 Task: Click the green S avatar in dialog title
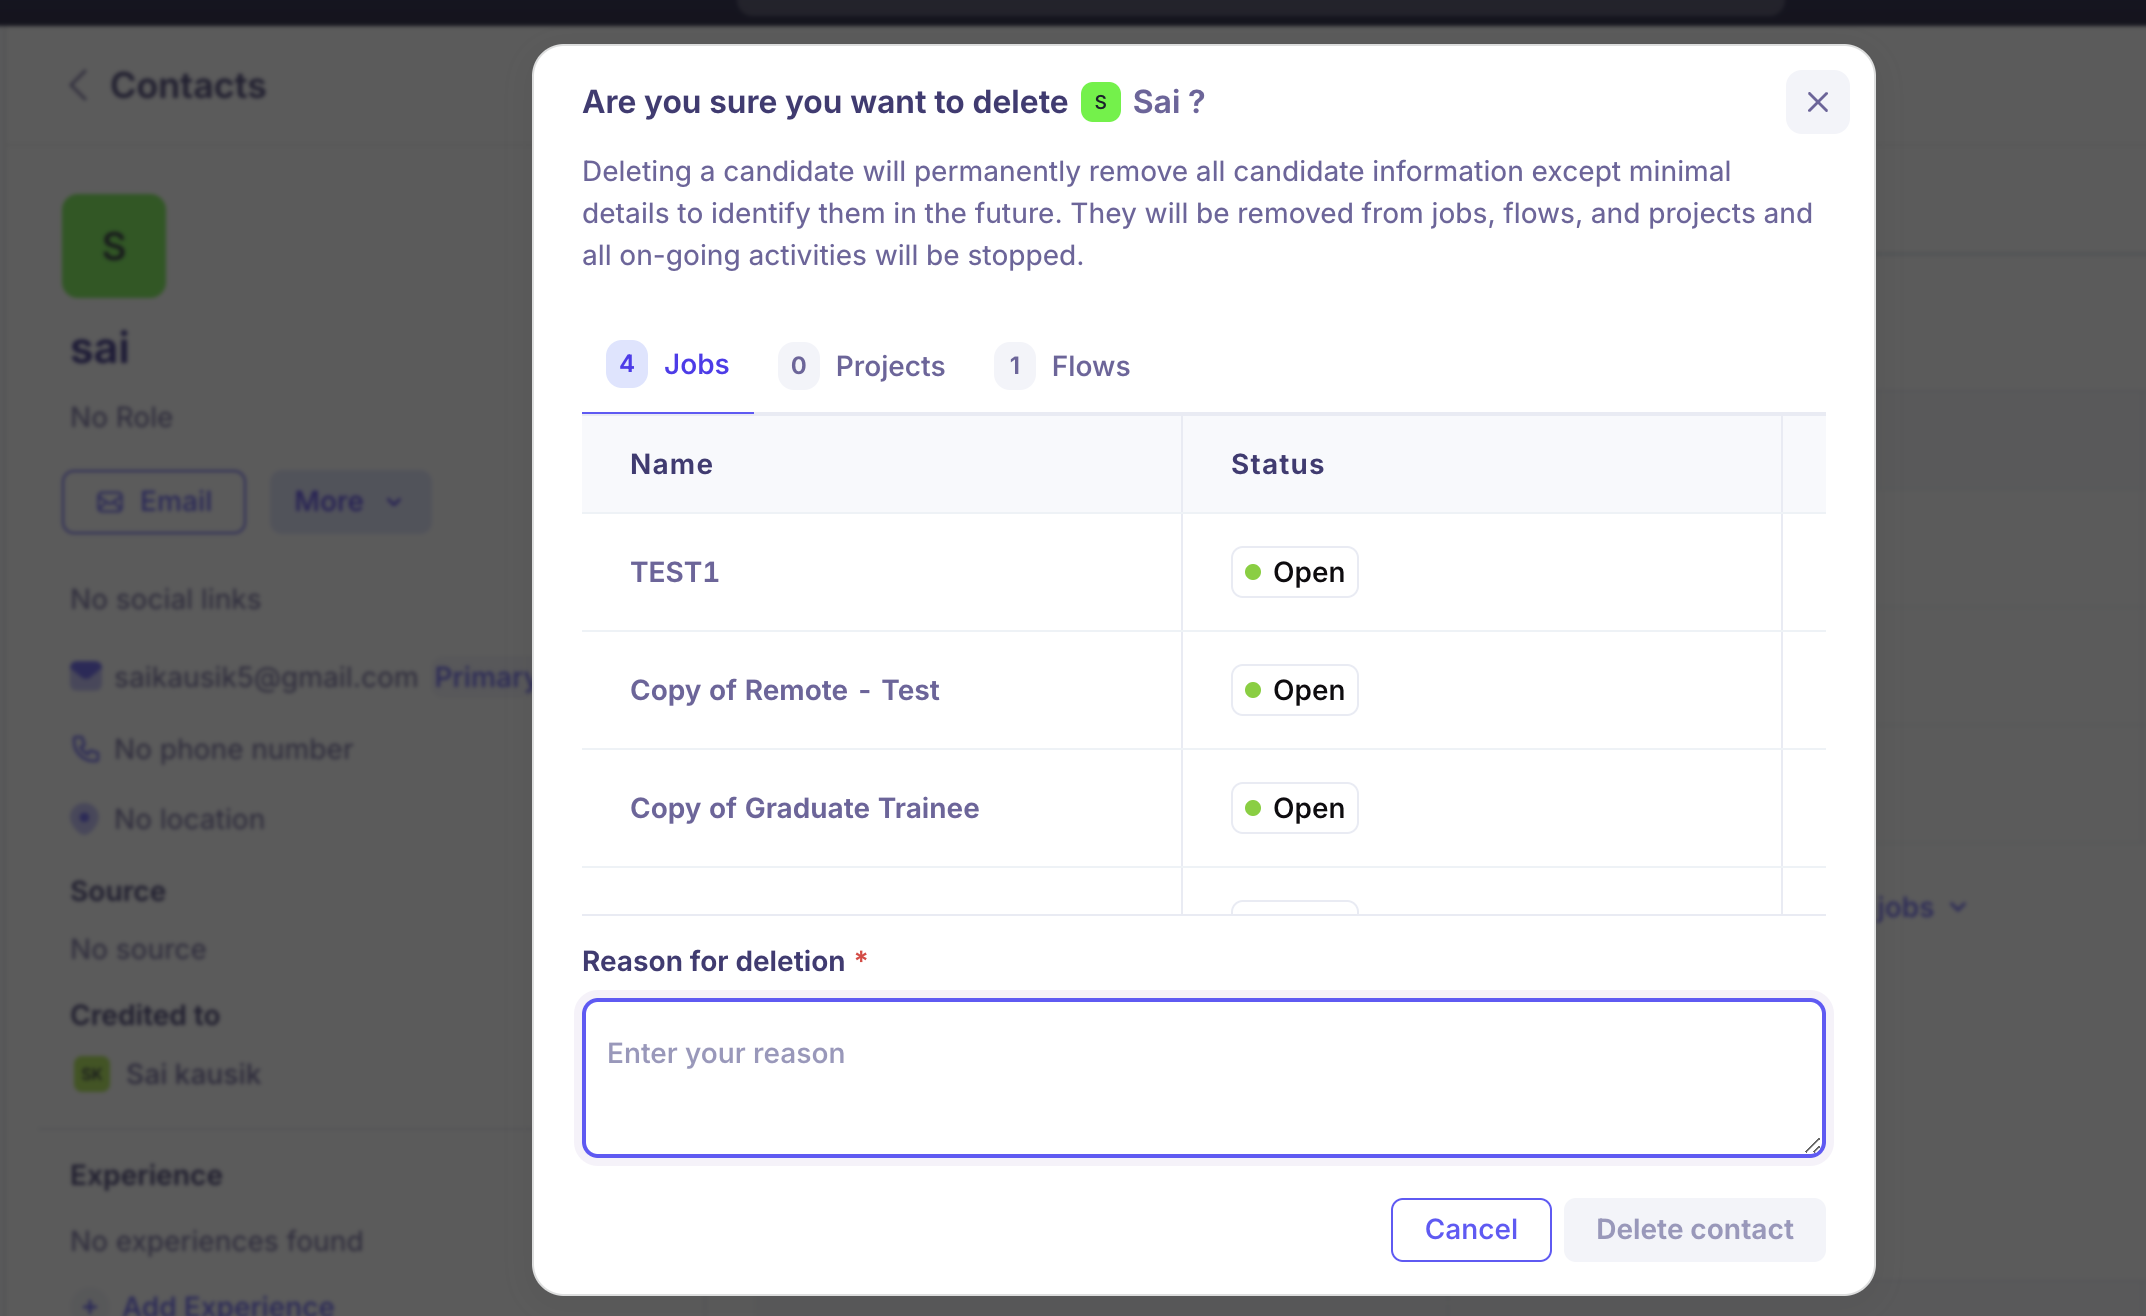(1100, 102)
